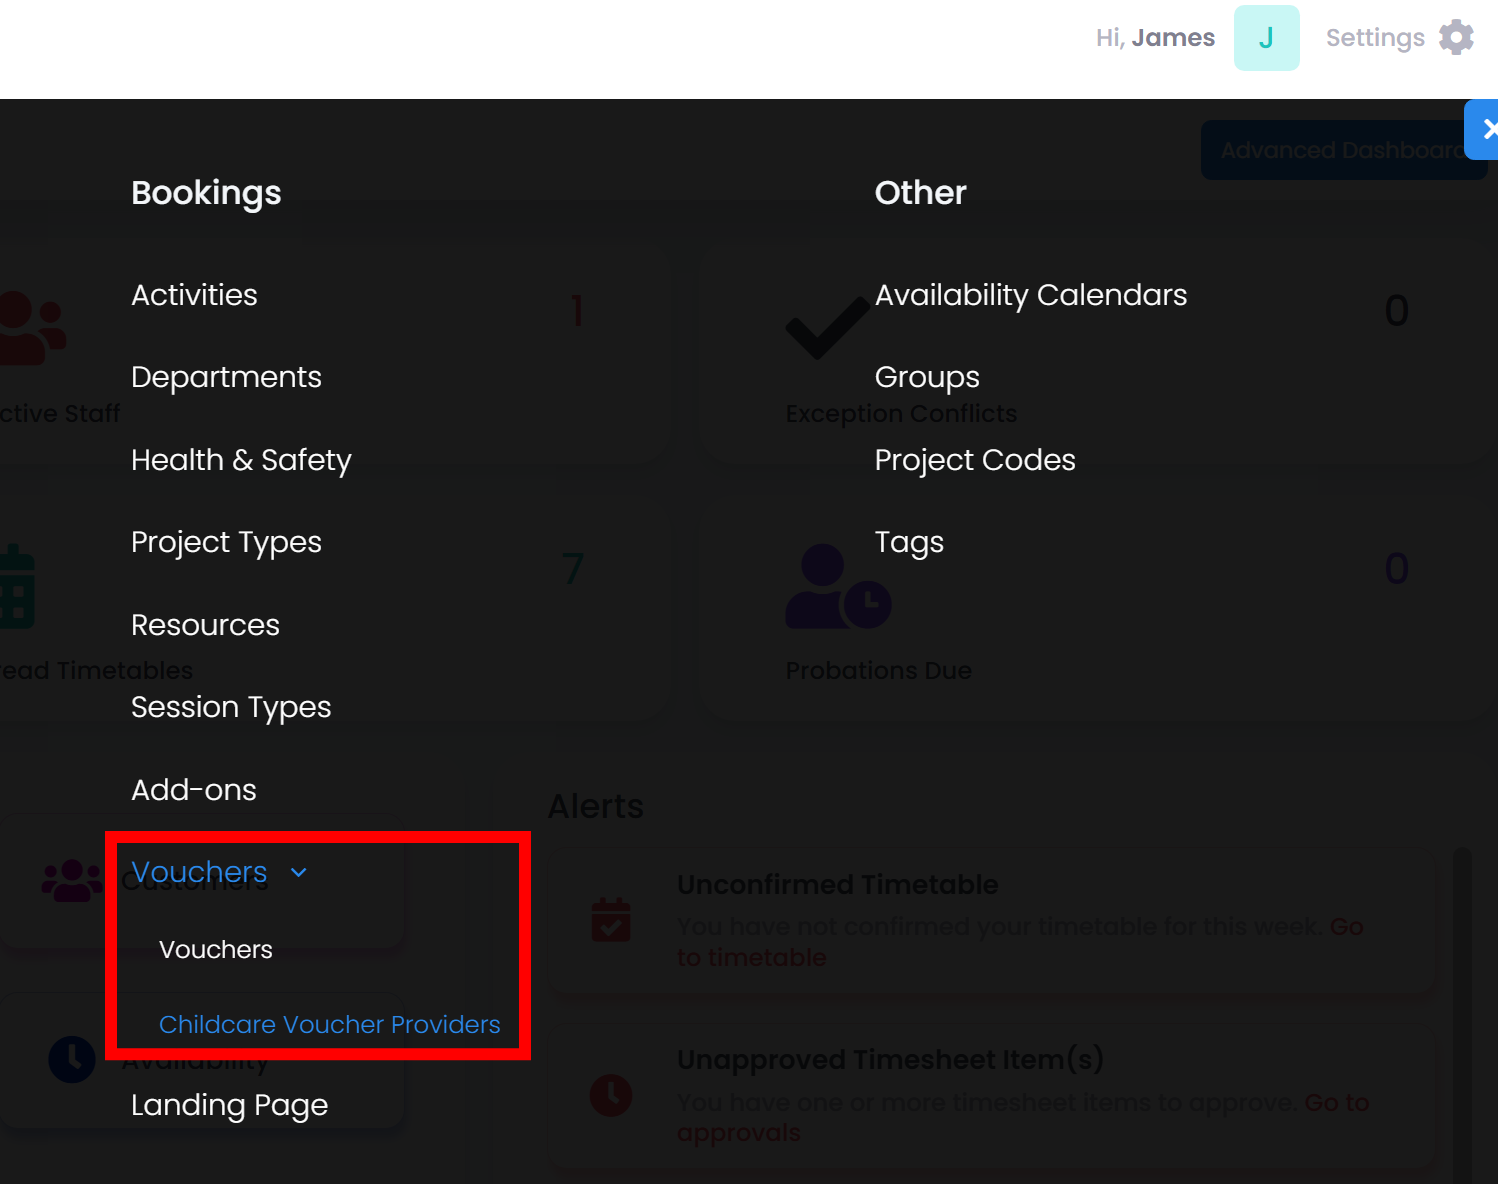1498x1184 pixels.
Task: Open Landing Page
Action: pyautogui.click(x=229, y=1105)
